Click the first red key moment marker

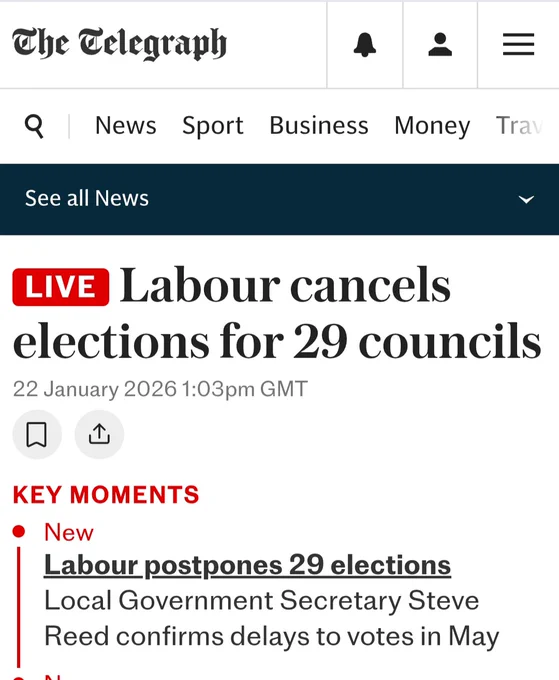tap(19, 531)
